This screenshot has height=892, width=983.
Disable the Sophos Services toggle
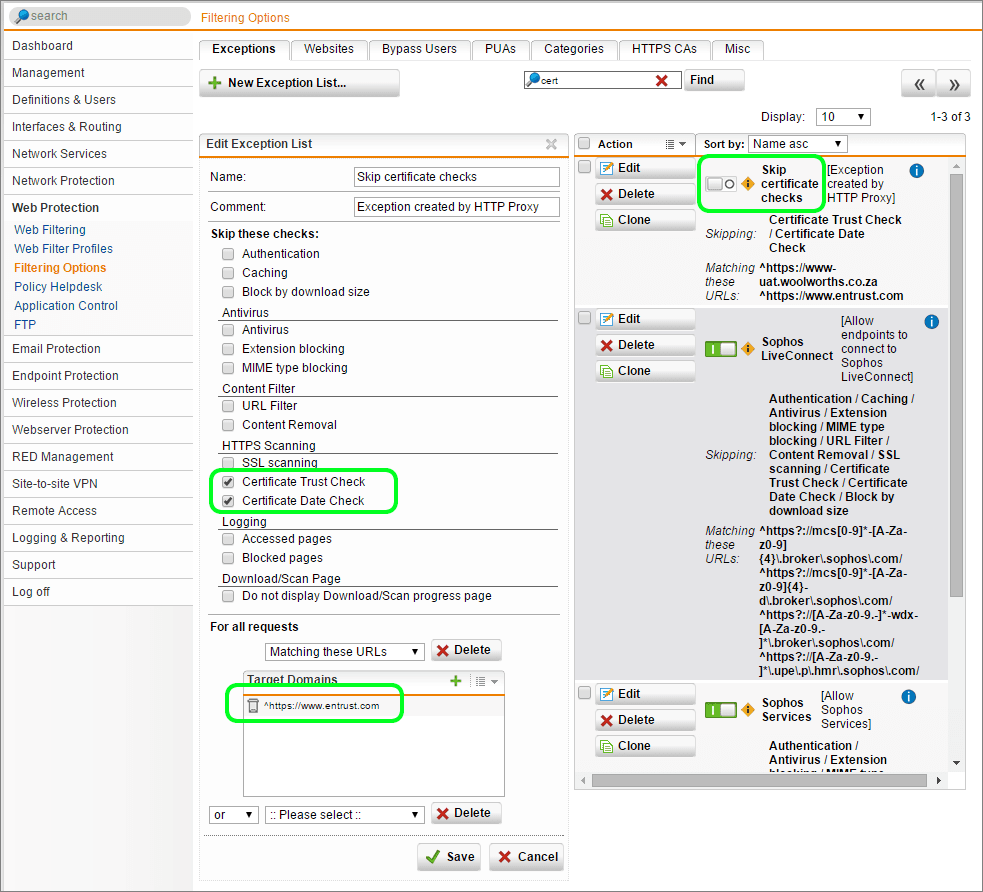pyautogui.click(x=720, y=710)
